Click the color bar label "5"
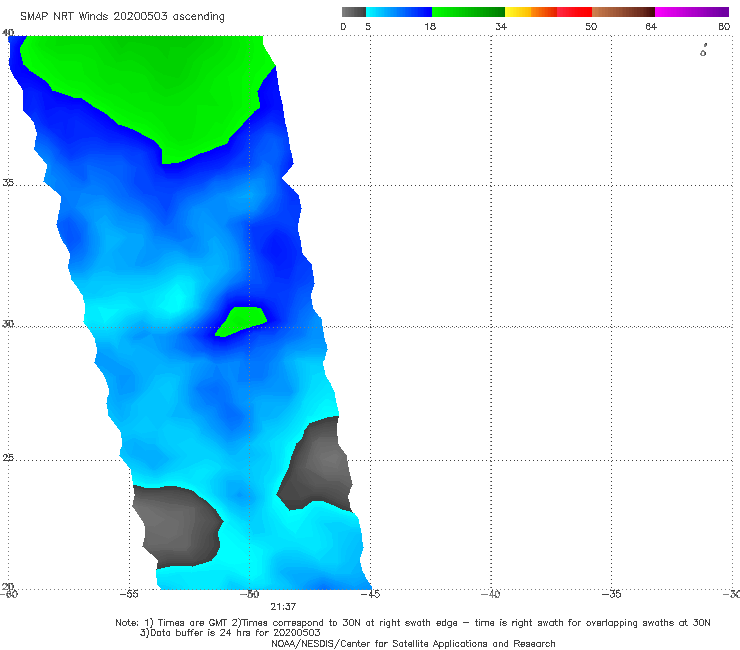This screenshot has height=650, width=740. tap(368, 27)
